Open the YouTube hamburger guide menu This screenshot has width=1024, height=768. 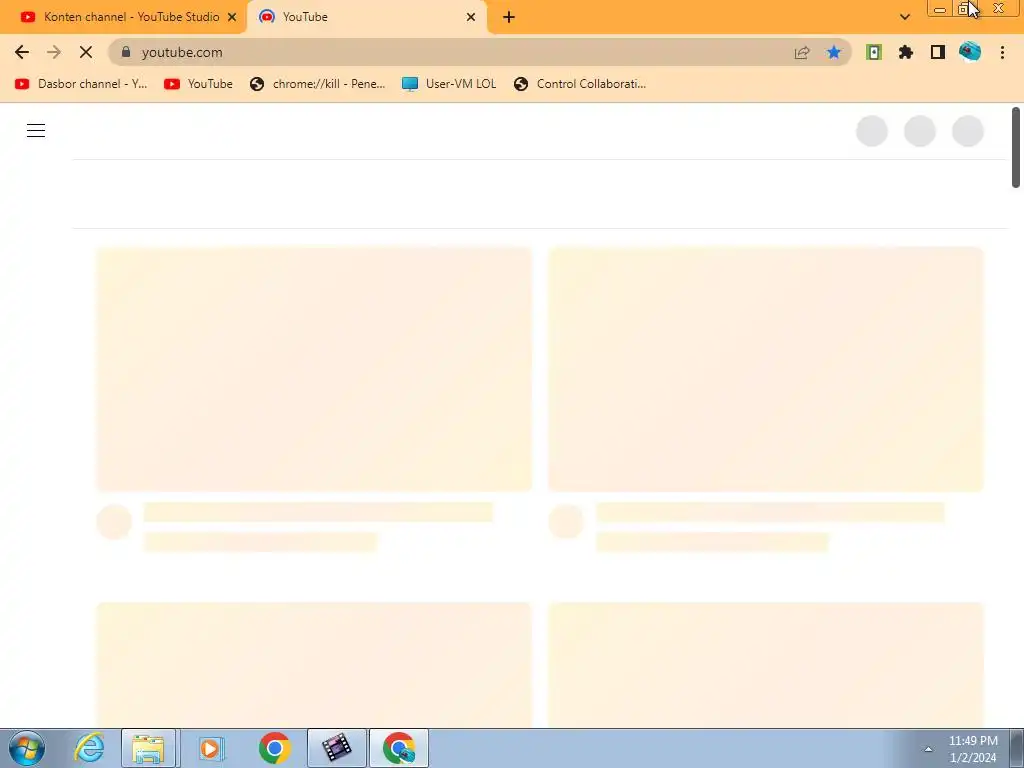click(x=36, y=131)
